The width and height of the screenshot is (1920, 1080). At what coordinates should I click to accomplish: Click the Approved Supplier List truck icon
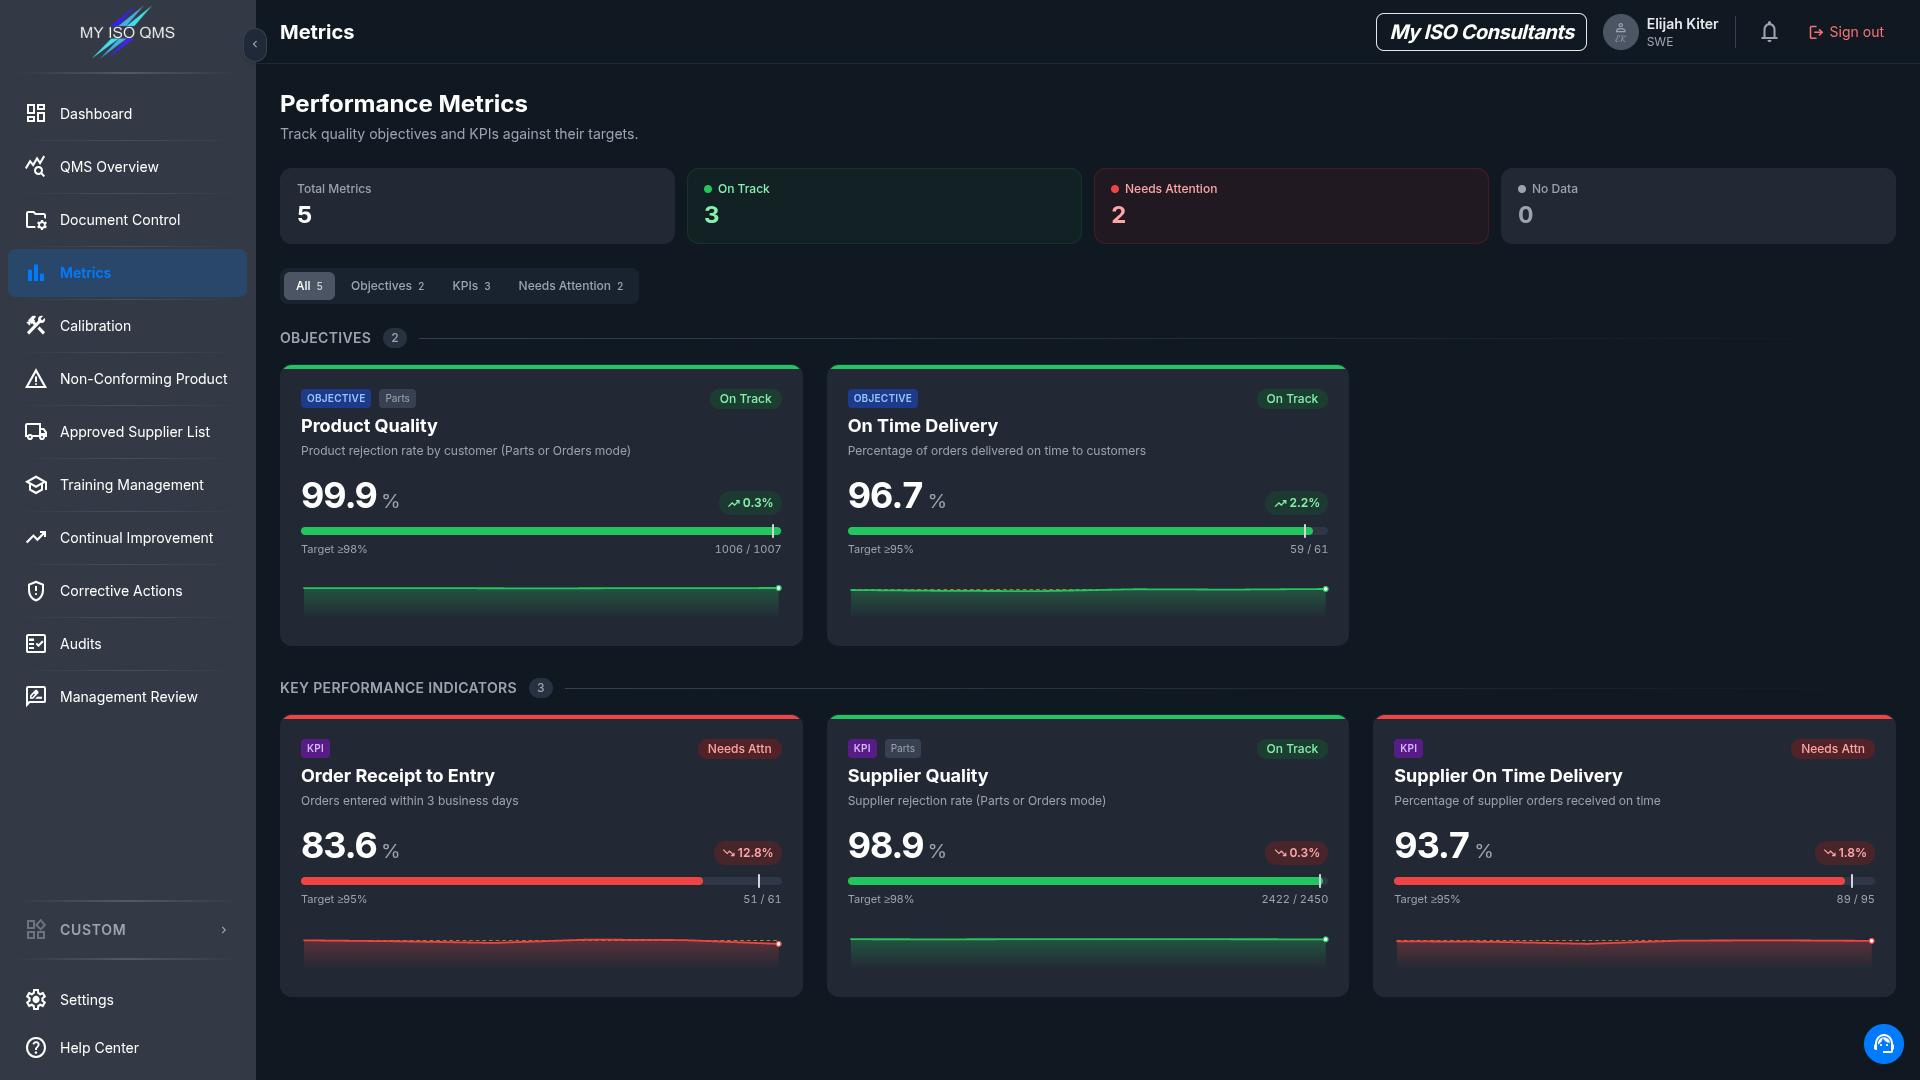click(x=36, y=432)
